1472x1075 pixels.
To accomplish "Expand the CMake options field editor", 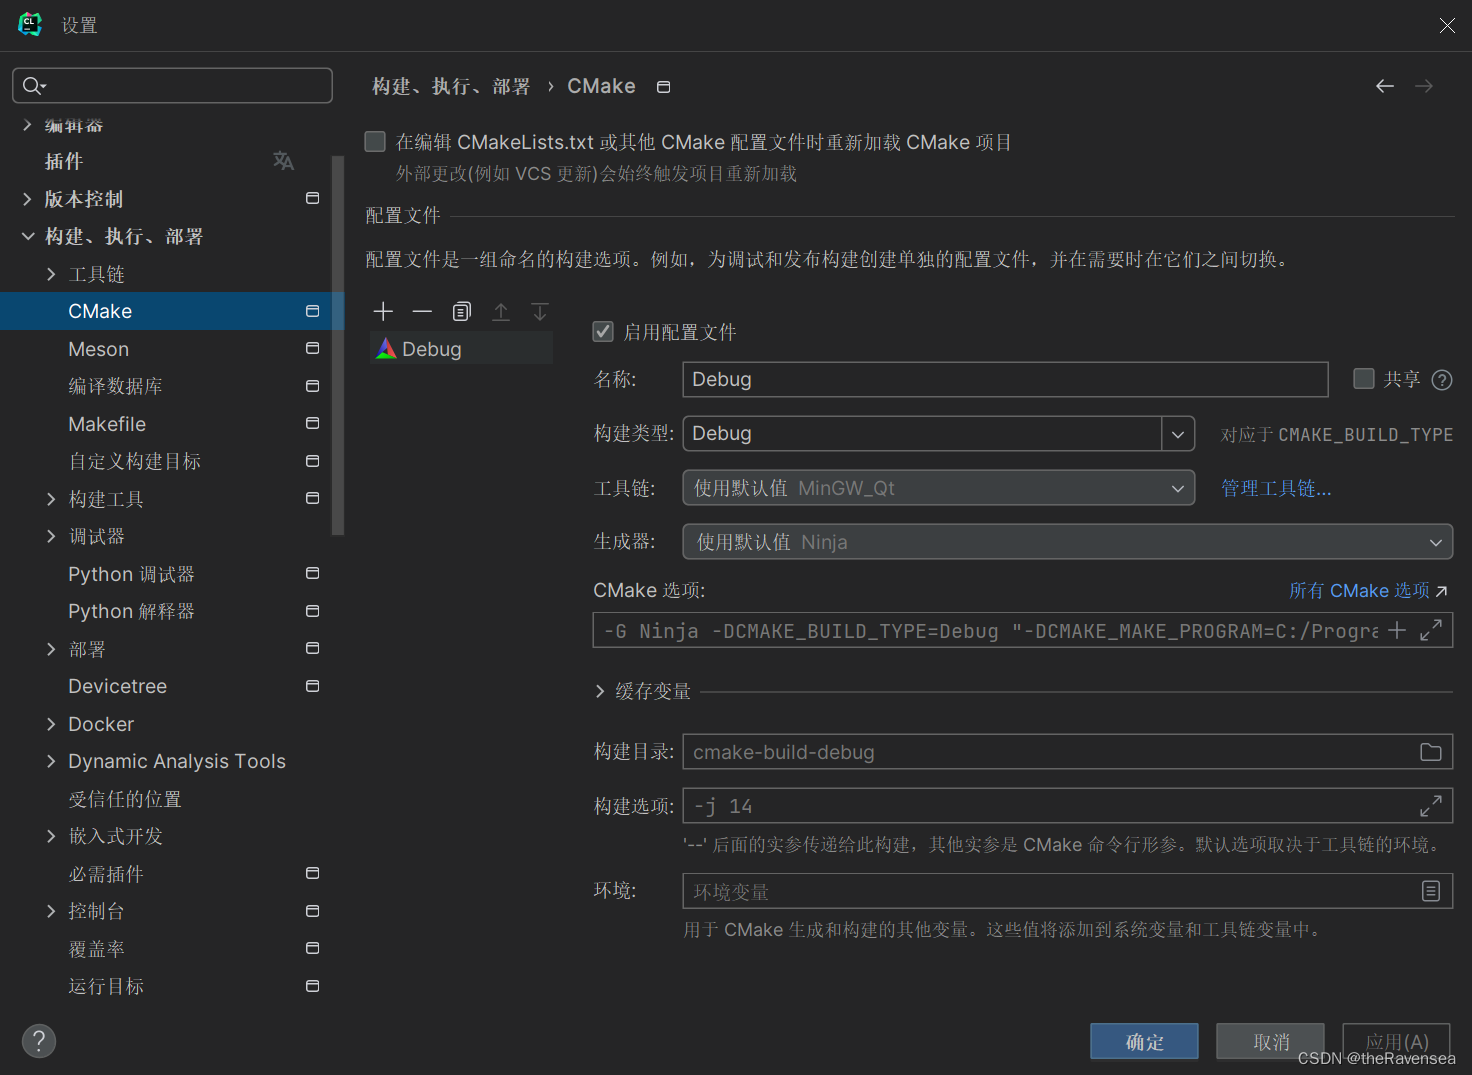I will [x=1431, y=630].
